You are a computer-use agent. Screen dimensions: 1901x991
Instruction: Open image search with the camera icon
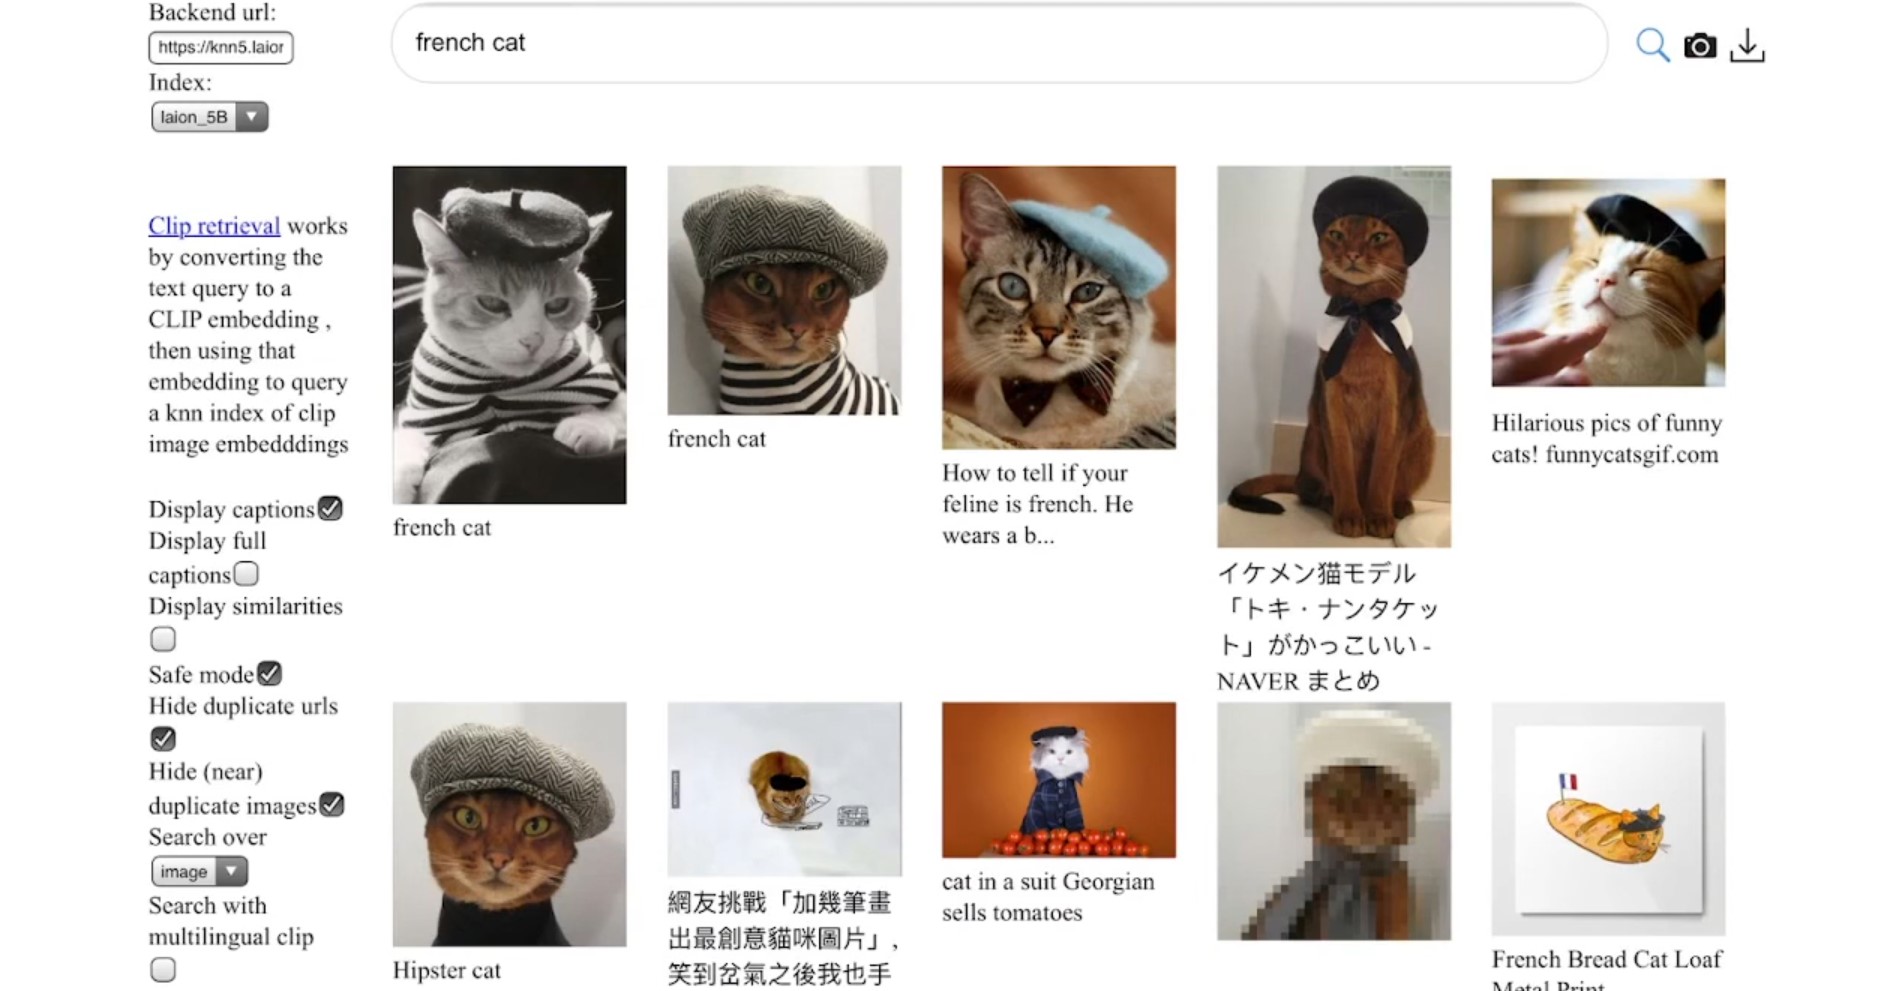tap(1700, 46)
